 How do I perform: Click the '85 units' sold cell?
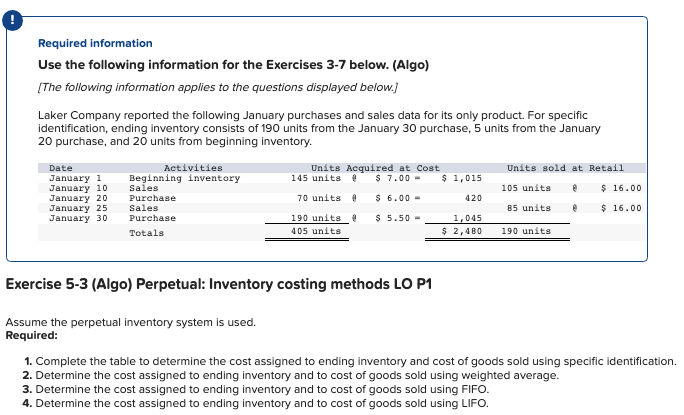pyautogui.click(x=529, y=208)
